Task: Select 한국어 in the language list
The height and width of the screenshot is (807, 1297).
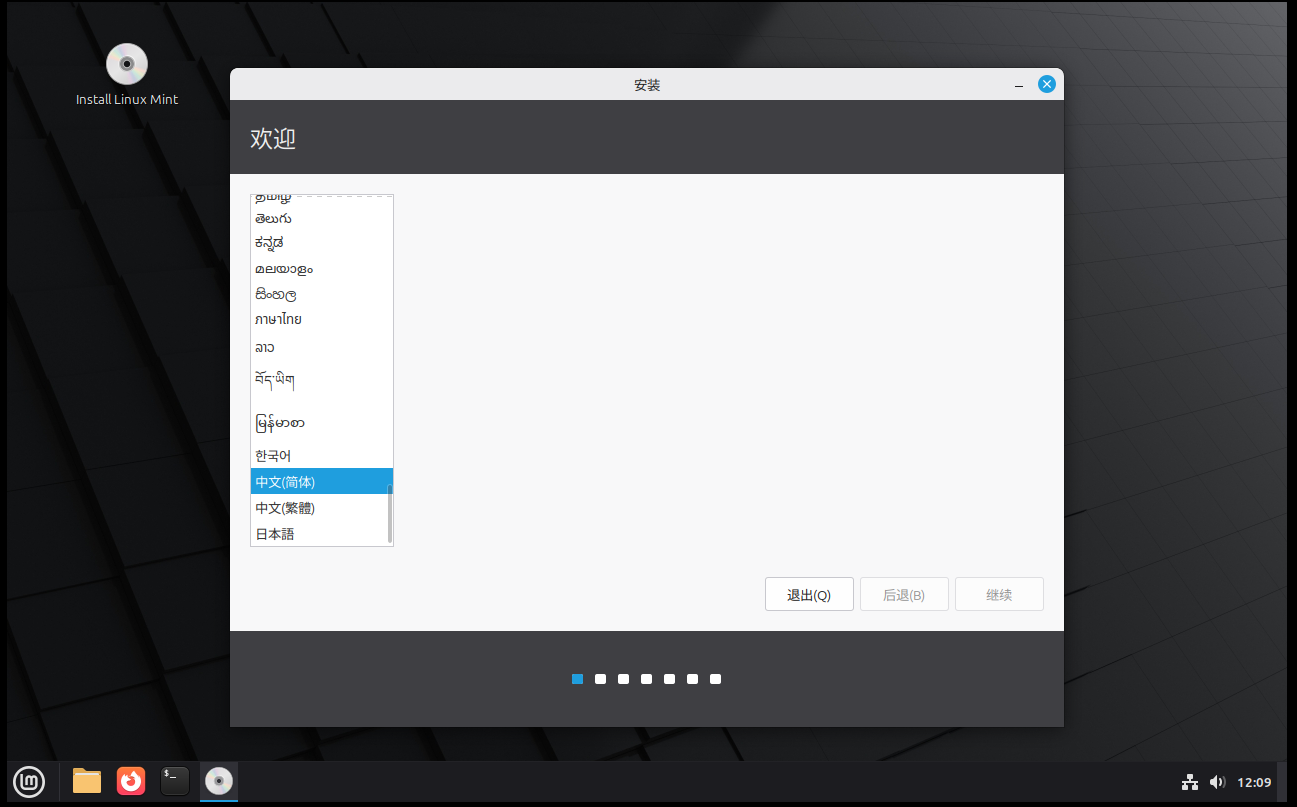Action: click(273, 456)
